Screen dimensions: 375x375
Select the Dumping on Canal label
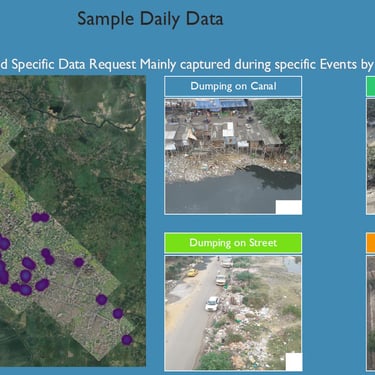tap(233, 86)
